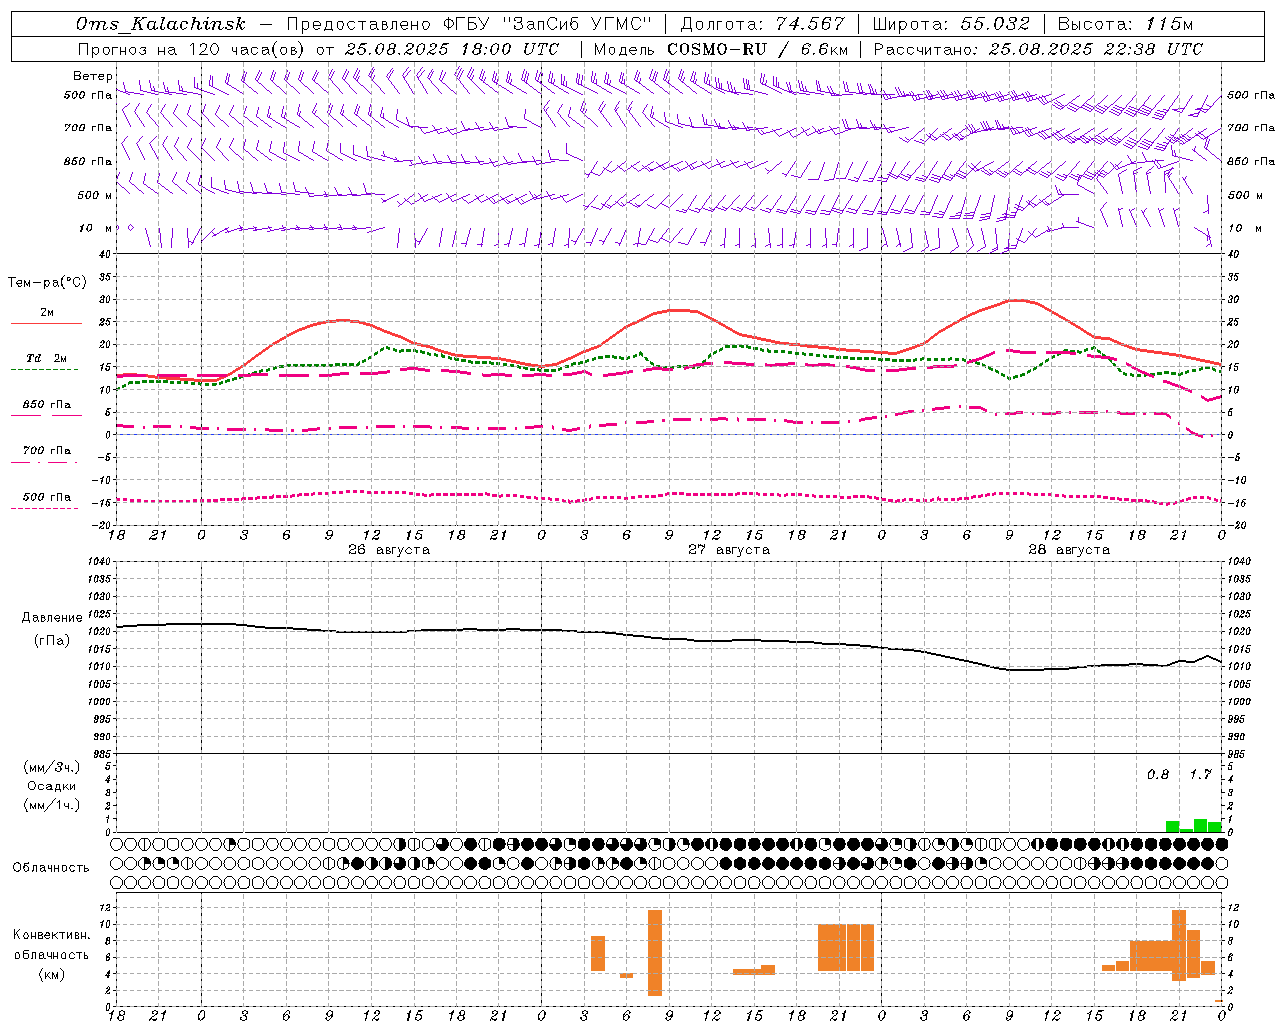Click the '(мм/1ч.)' precipitation unit label
This screenshot has width=1280, height=1024.
52,805
